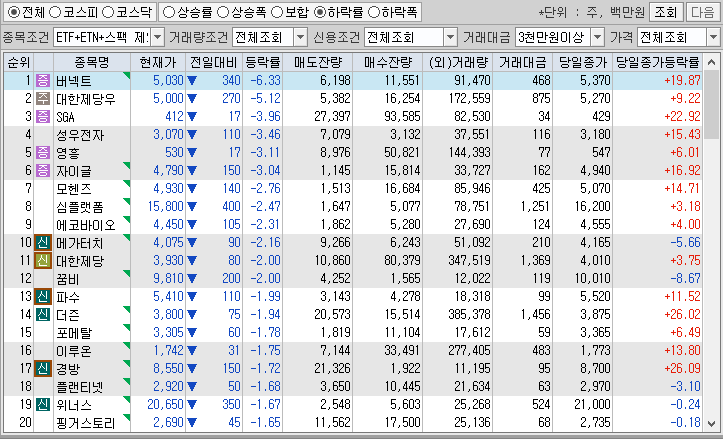Click the down arrow in 심플랫폼 row
Viewport: 723px width, 439px height.
tap(192, 207)
